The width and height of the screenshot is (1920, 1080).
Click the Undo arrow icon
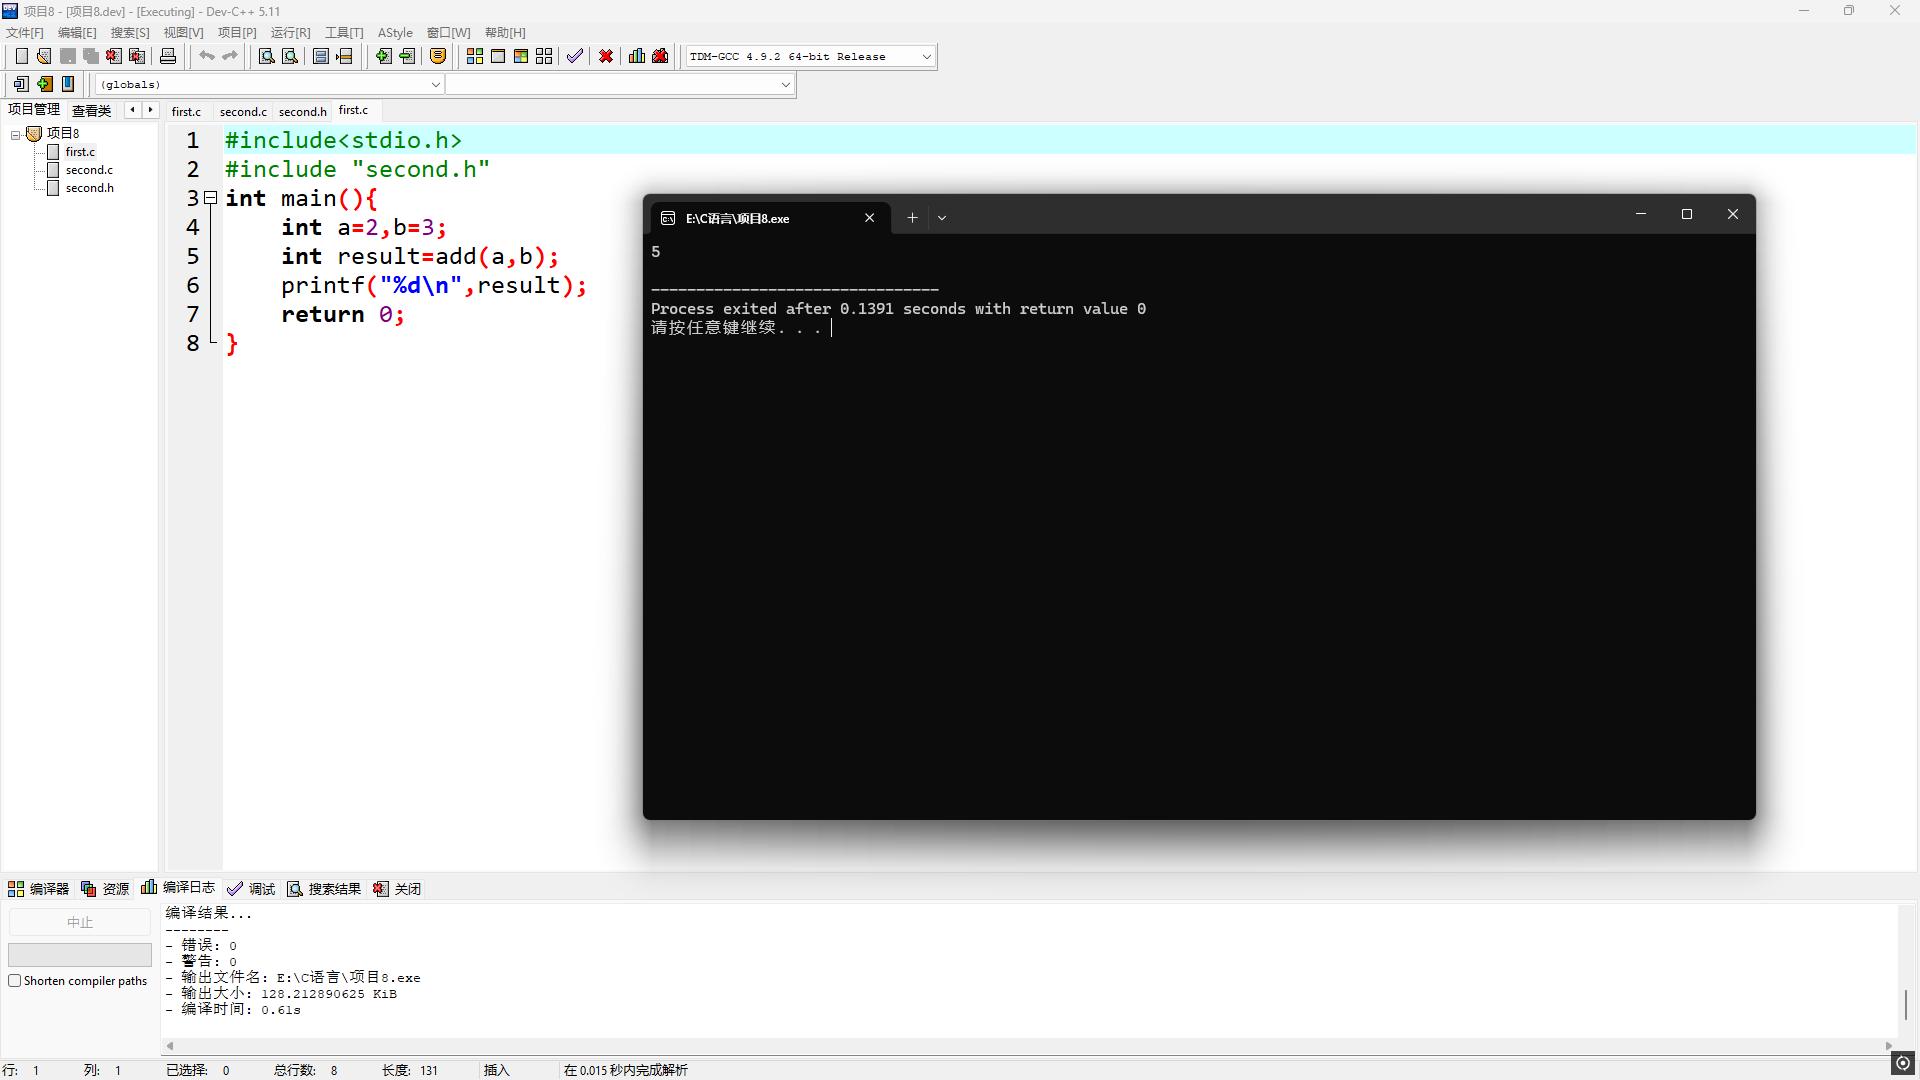[x=207, y=57]
